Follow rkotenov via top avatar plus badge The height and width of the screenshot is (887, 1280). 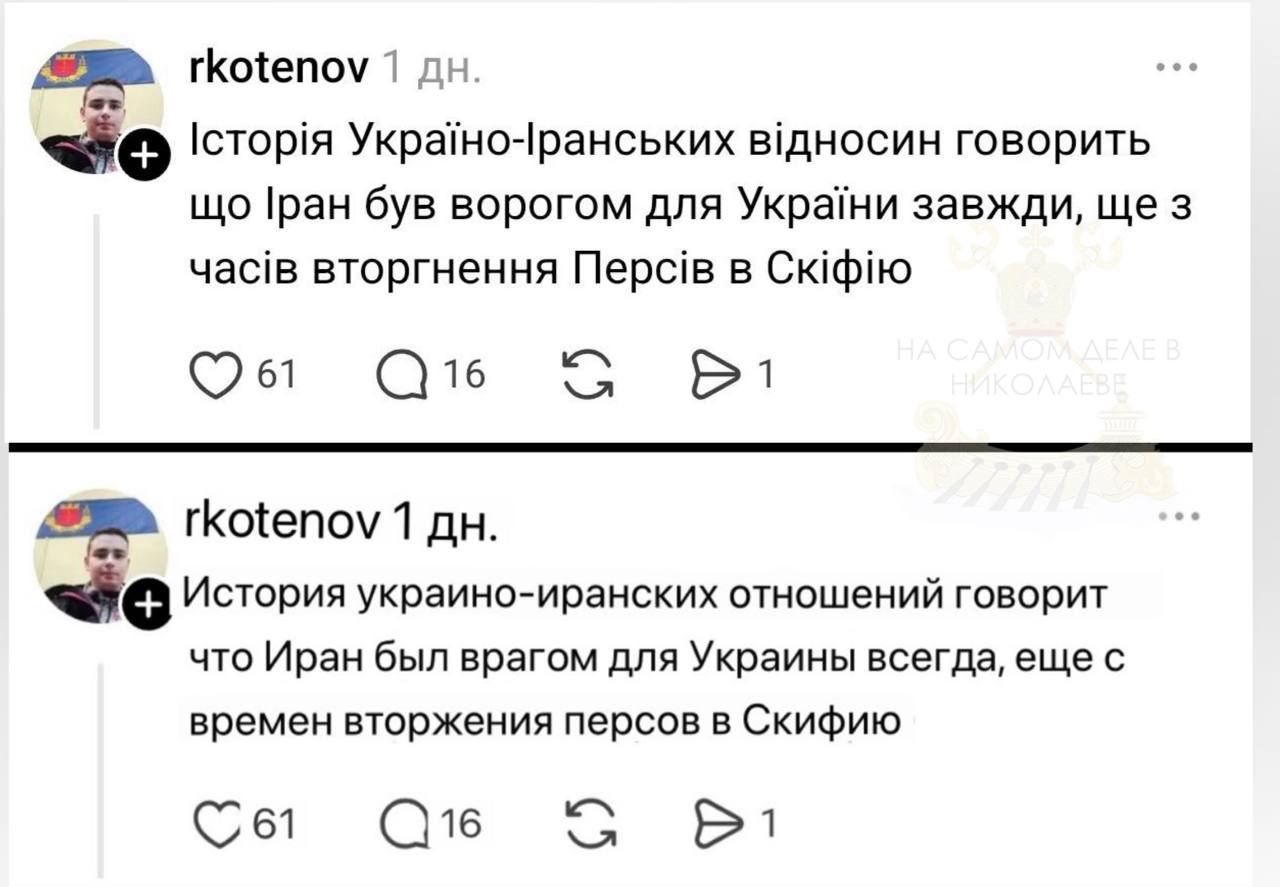[x=143, y=155]
